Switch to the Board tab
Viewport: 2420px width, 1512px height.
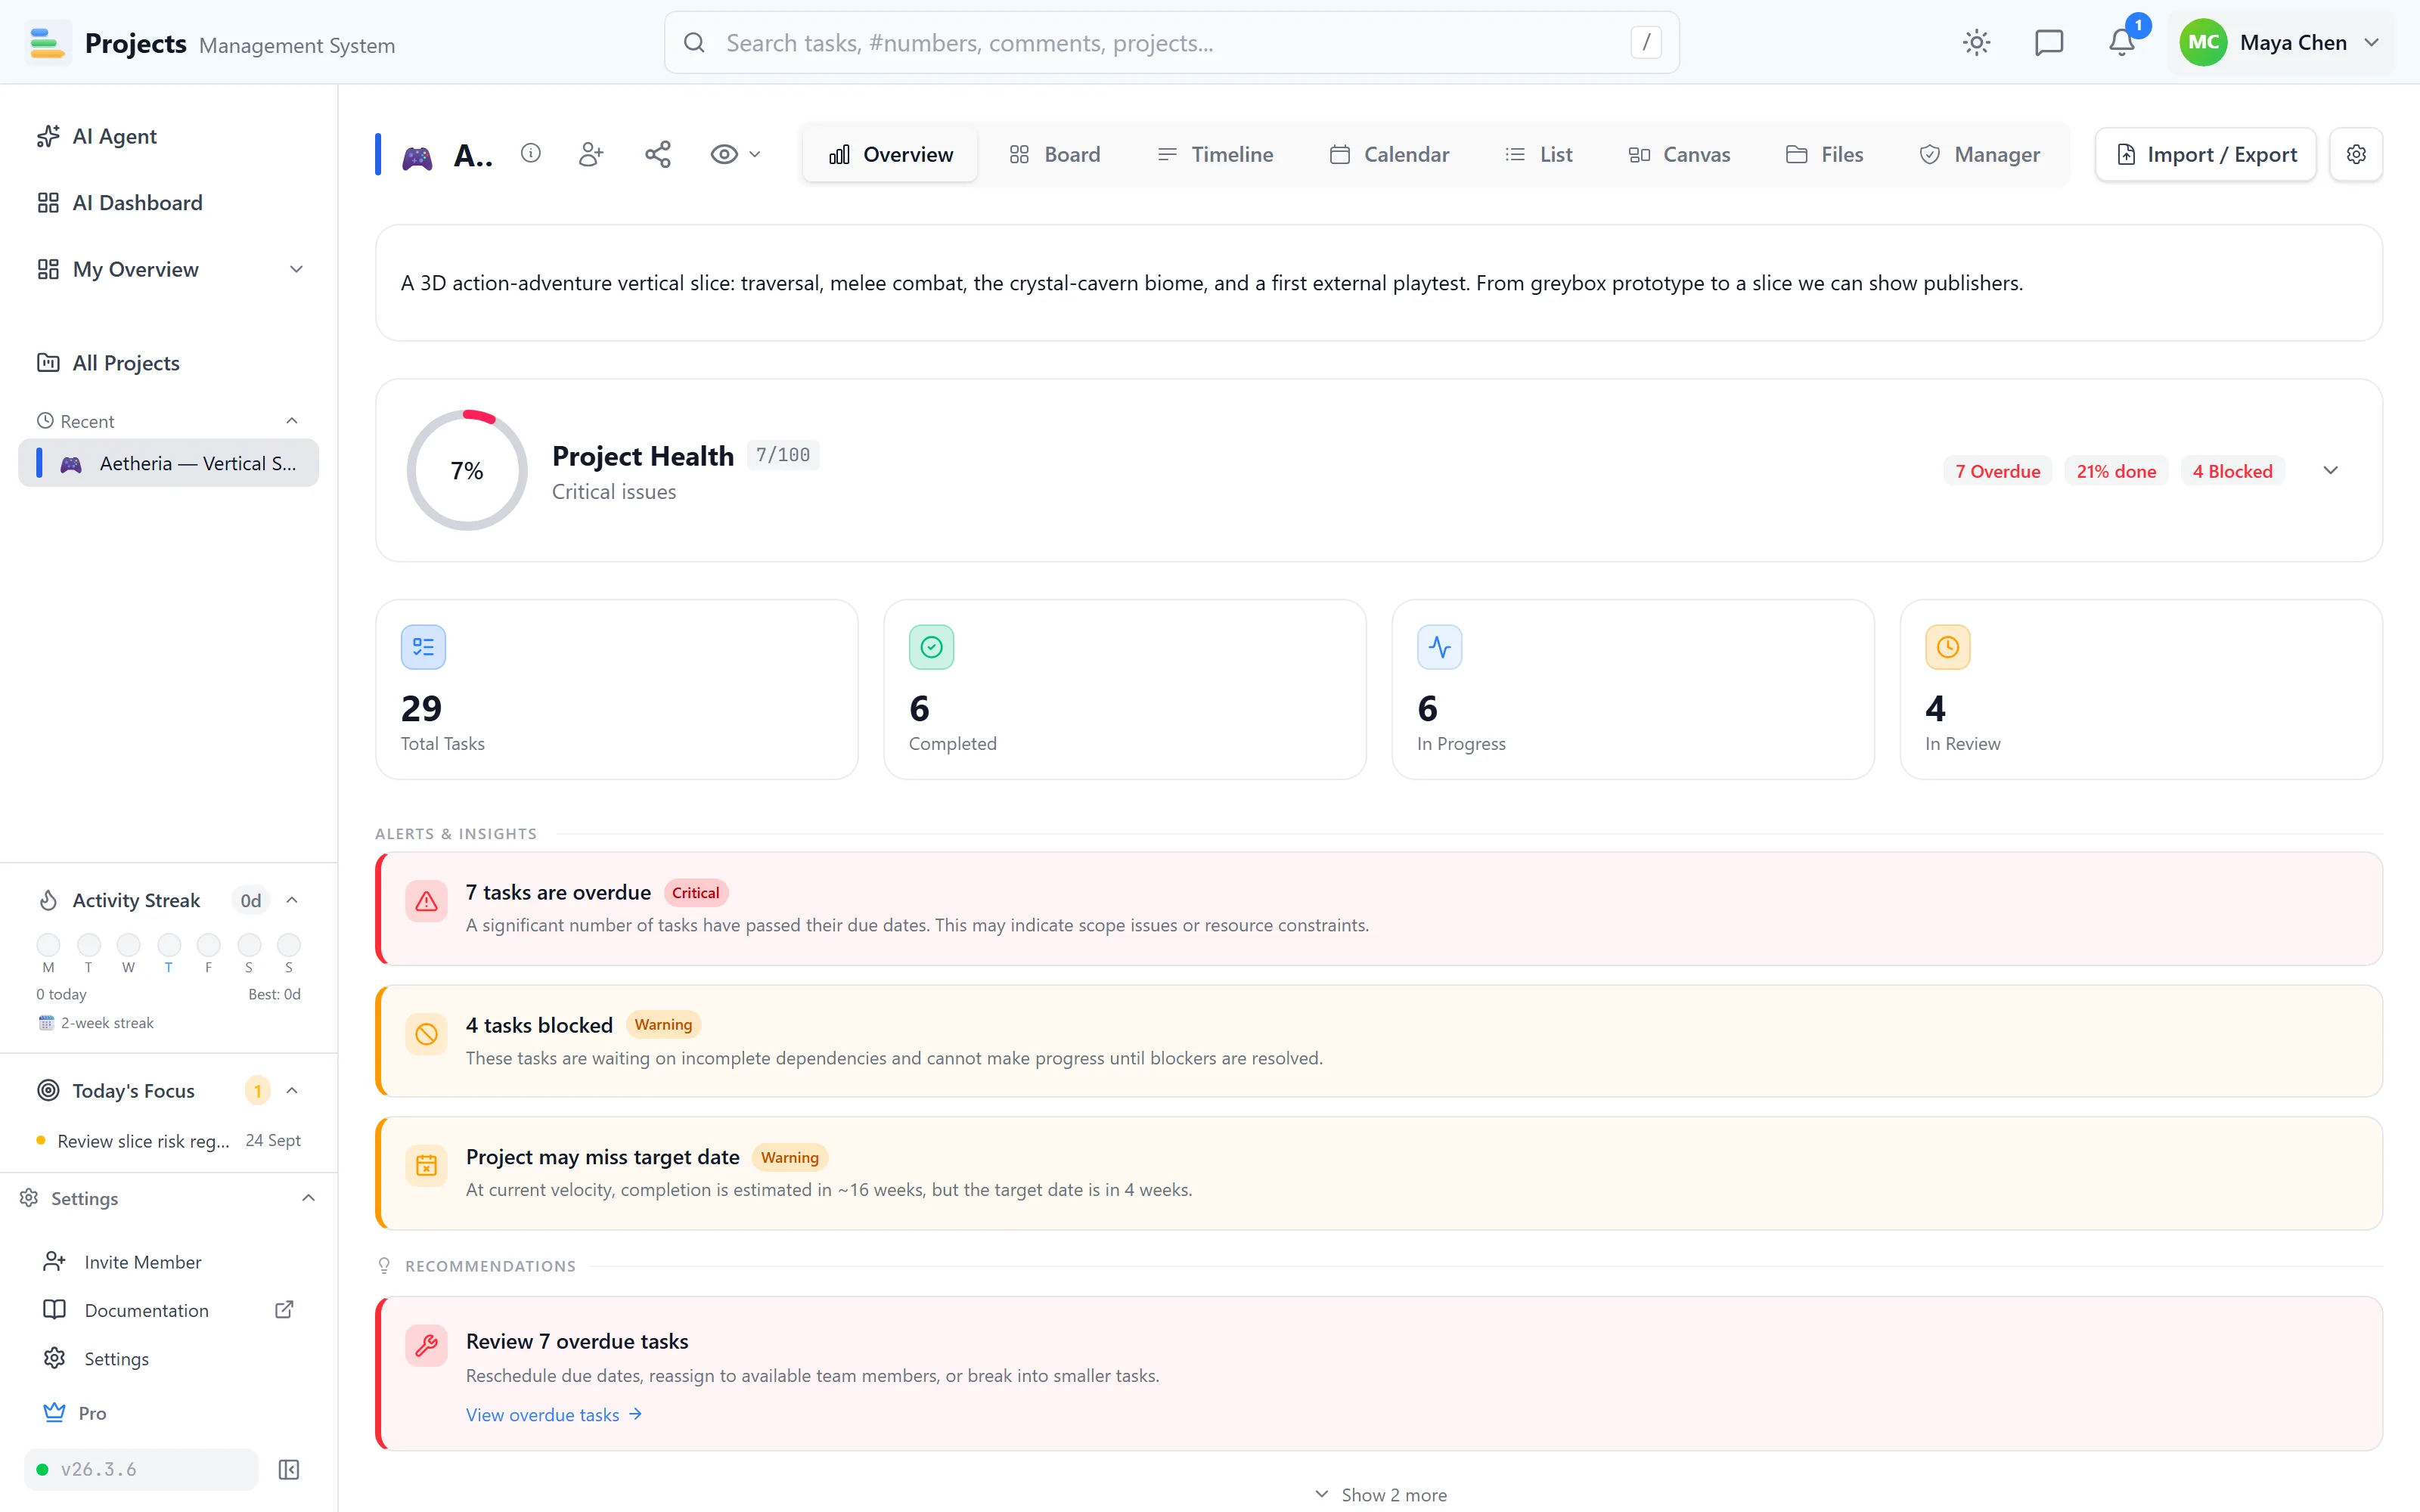tap(1055, 154)
